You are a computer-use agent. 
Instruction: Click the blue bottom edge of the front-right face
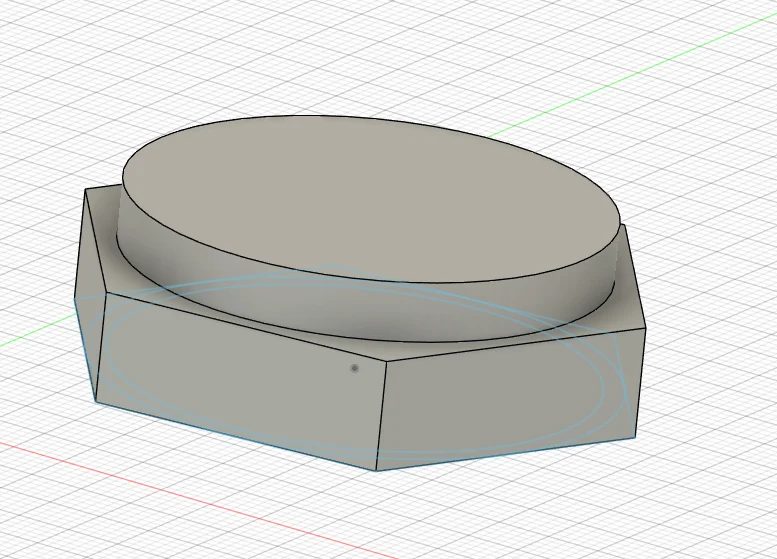tap(505, 453)
